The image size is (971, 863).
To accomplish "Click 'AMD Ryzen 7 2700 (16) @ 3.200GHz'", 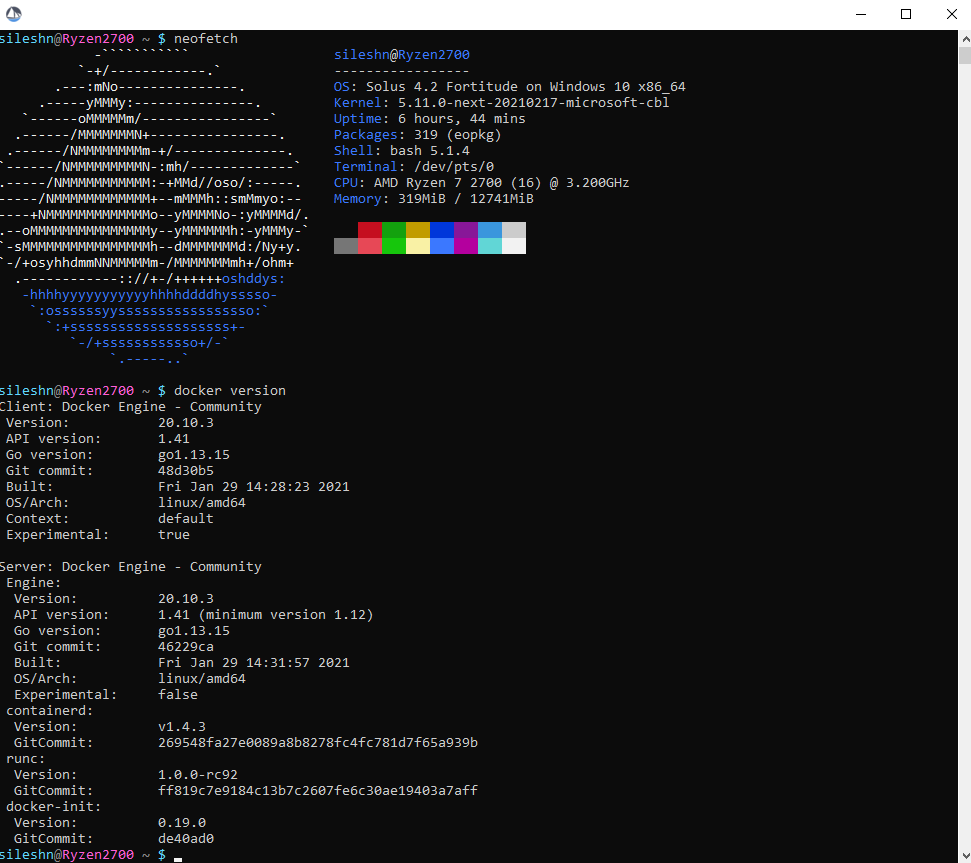I will coord(502,183).
